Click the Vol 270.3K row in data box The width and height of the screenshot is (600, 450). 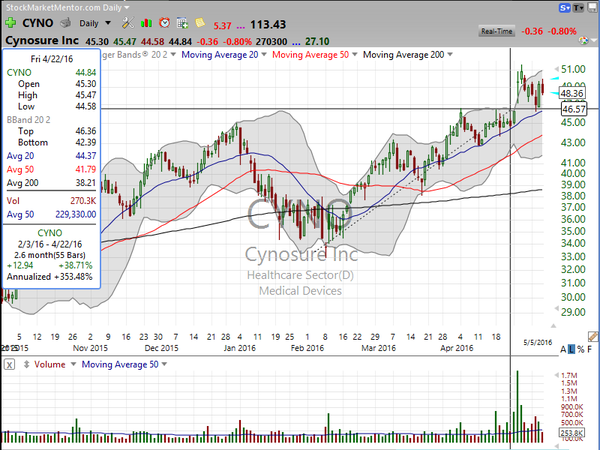[x=51, y=201]
